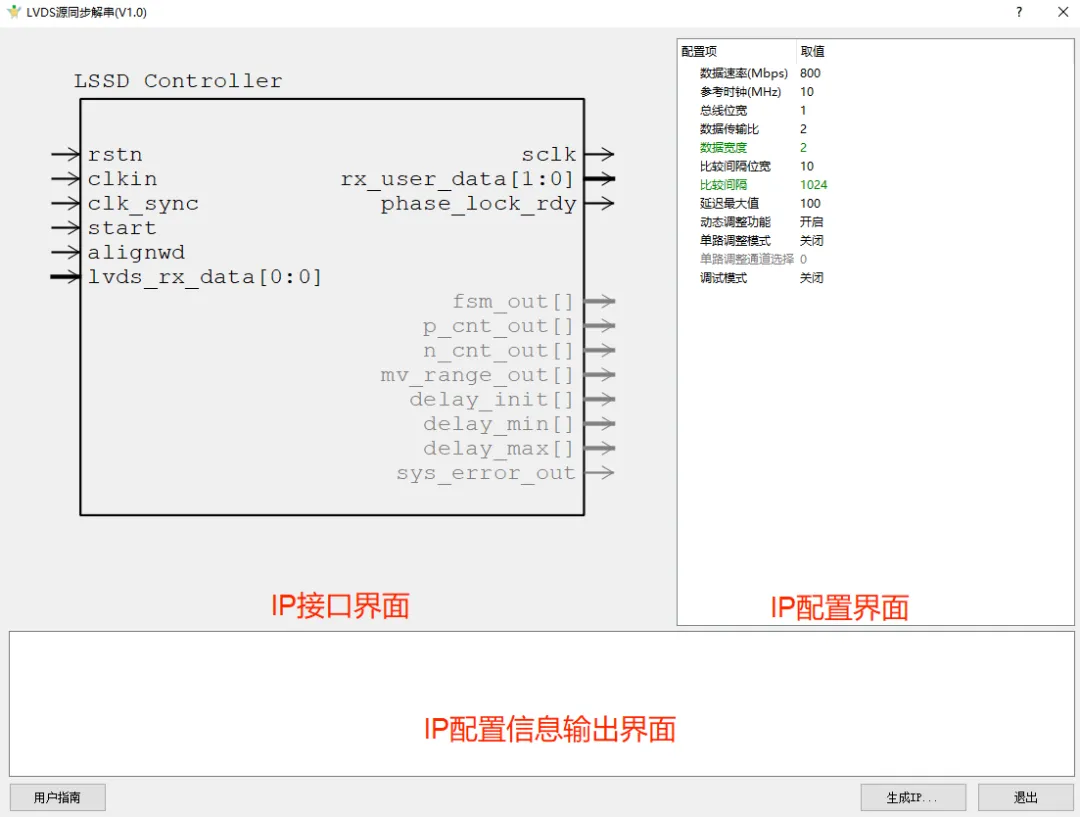Toggle the 调试模式 关闭 setting
The height and width of the screenshot is (817, 1080).
(811, 278)
